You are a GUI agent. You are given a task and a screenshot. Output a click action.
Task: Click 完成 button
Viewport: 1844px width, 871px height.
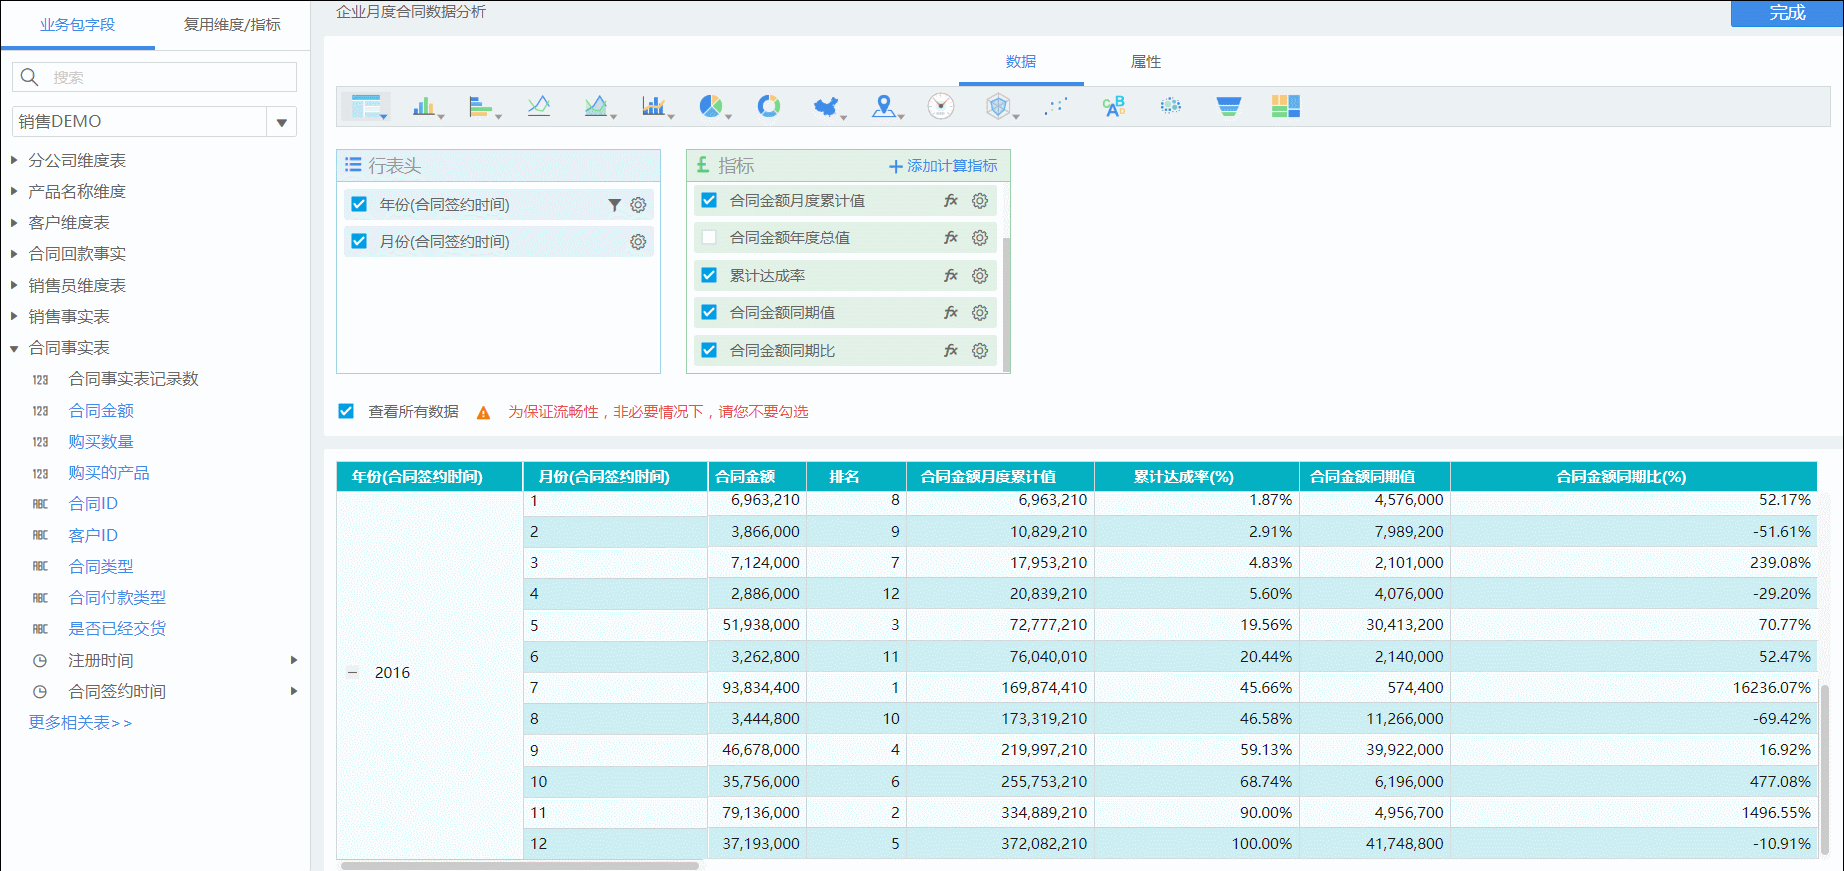tap(1787, 13)
